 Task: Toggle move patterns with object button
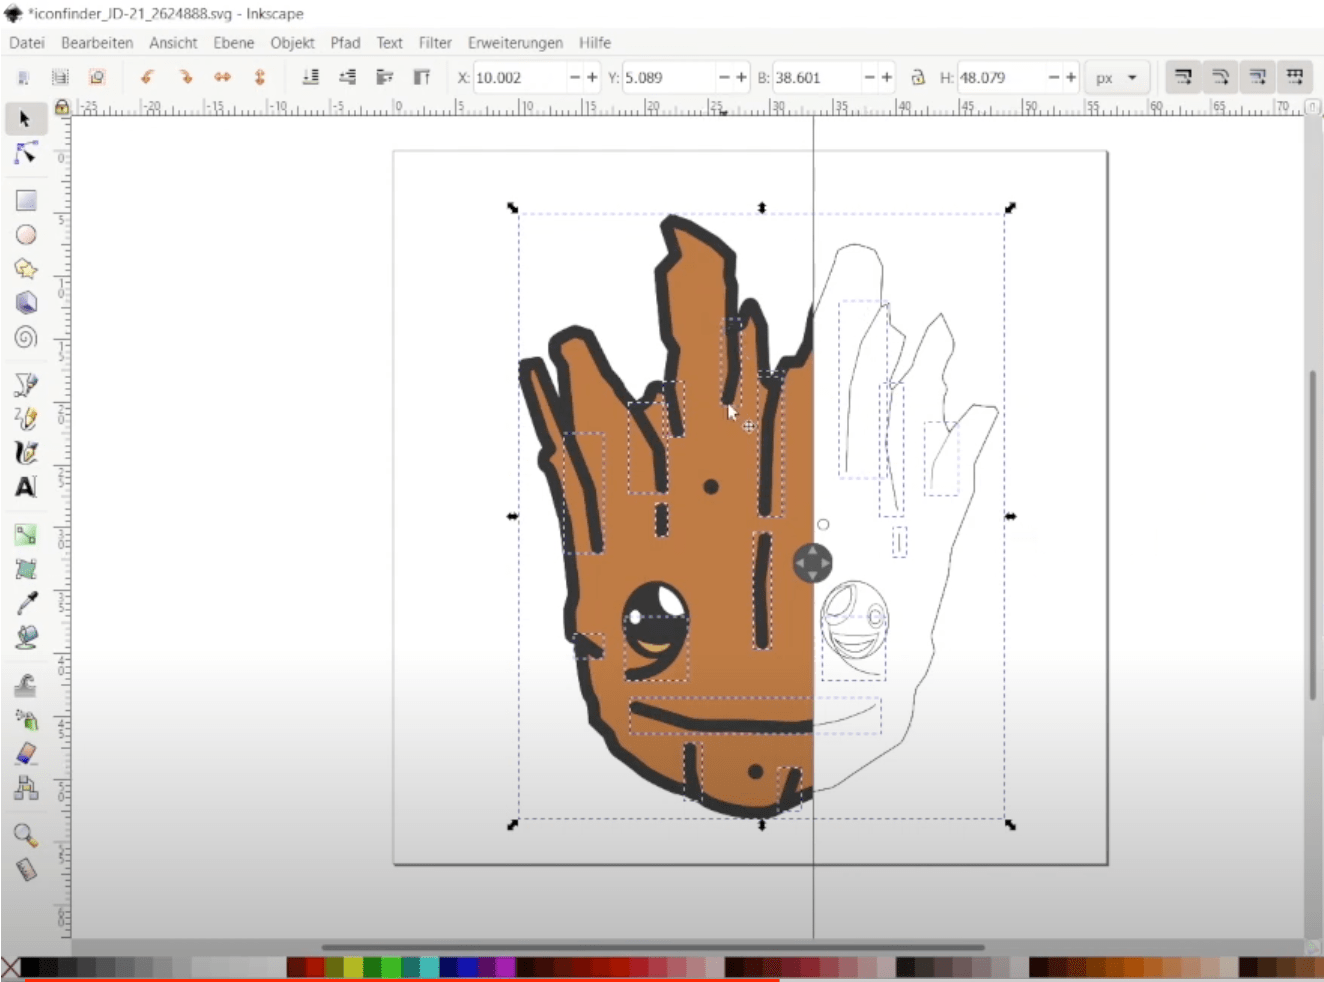[x=1295, y=77]
